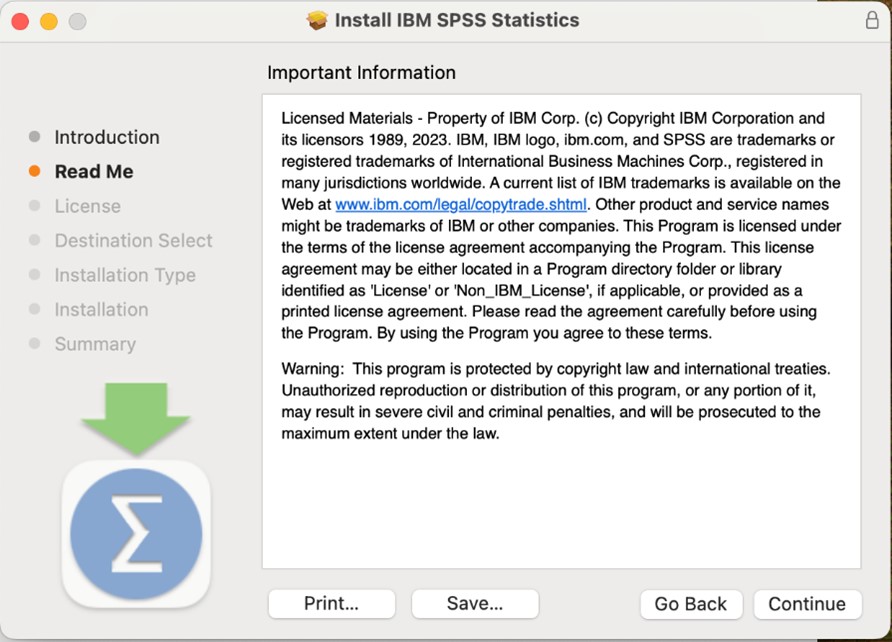Click the Save... button

[475, 603]
